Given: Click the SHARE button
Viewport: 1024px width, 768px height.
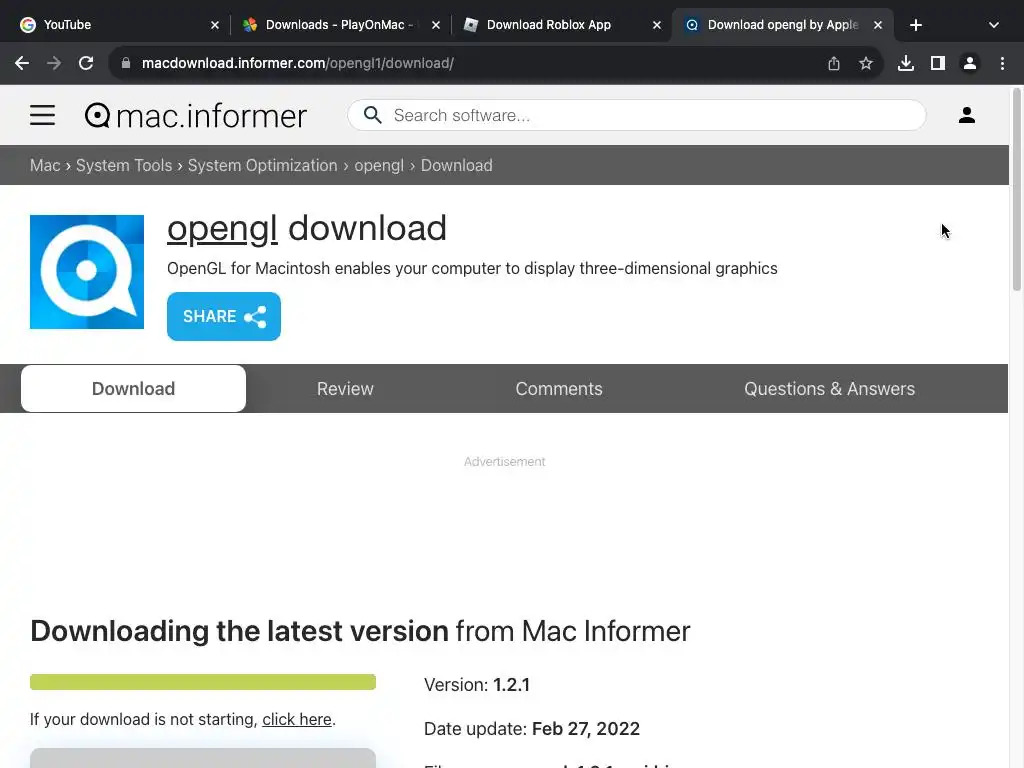Looking at the screenshot, I should click(224, 316).
